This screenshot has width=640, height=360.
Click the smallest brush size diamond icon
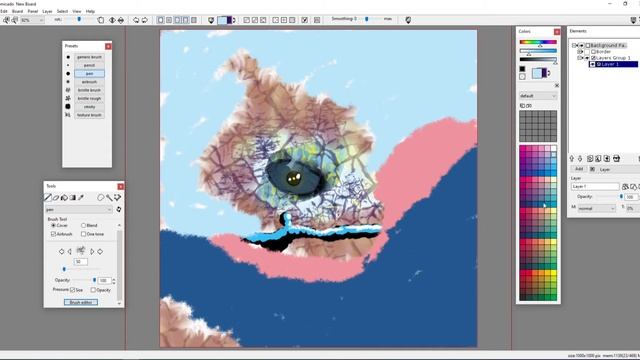pos(61,251)
